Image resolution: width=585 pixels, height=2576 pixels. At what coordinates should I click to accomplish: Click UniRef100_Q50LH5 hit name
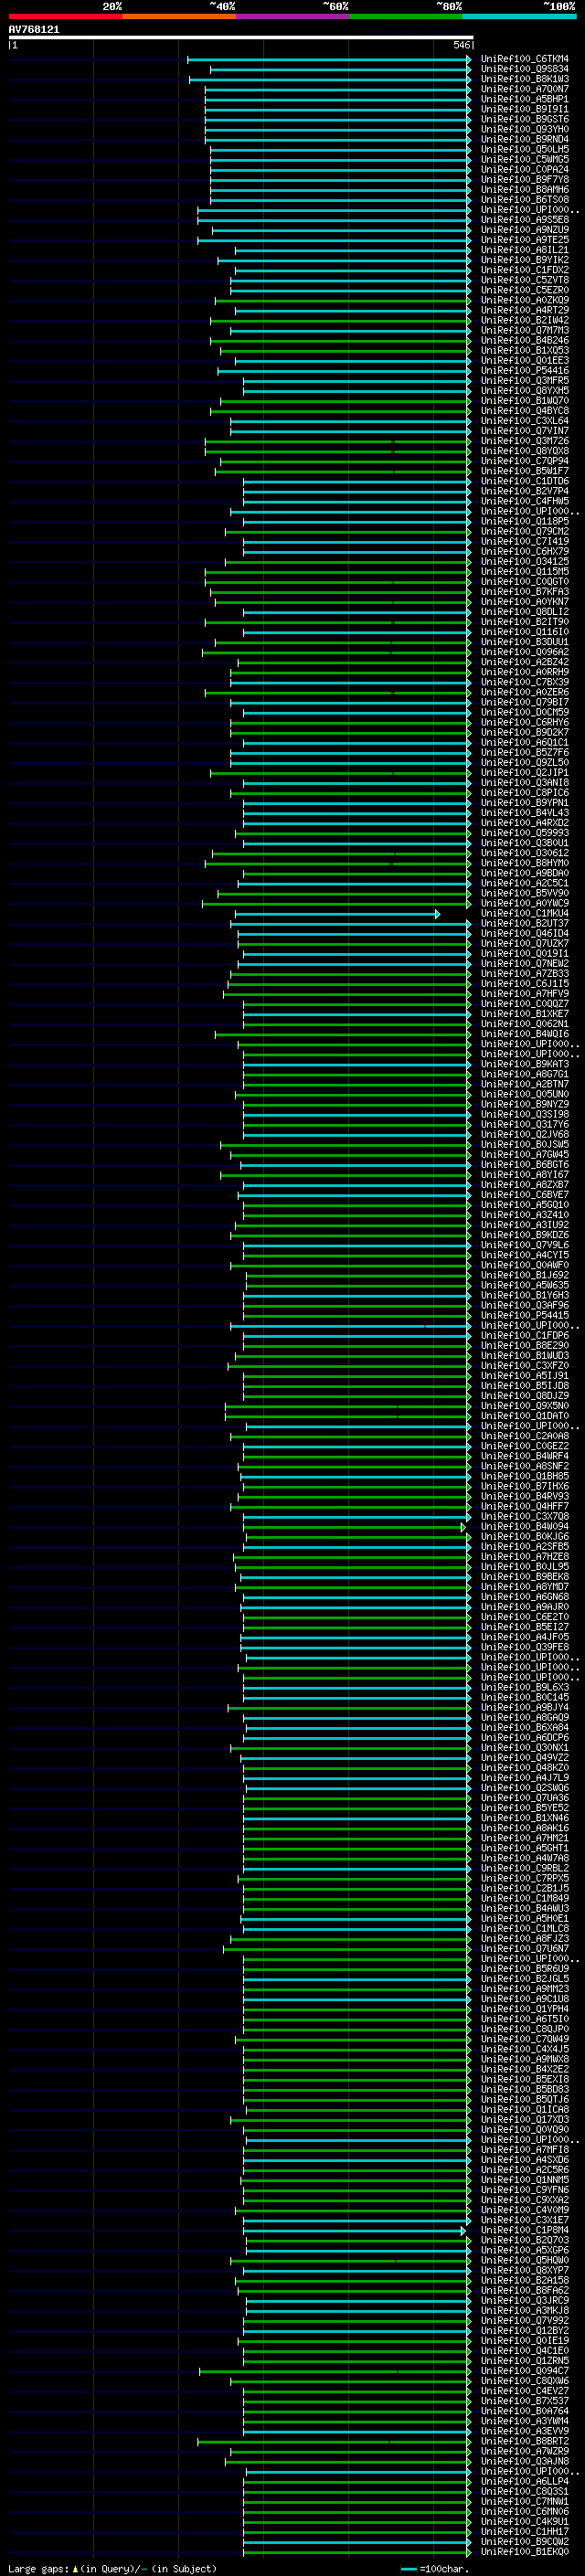pos(525,149)
